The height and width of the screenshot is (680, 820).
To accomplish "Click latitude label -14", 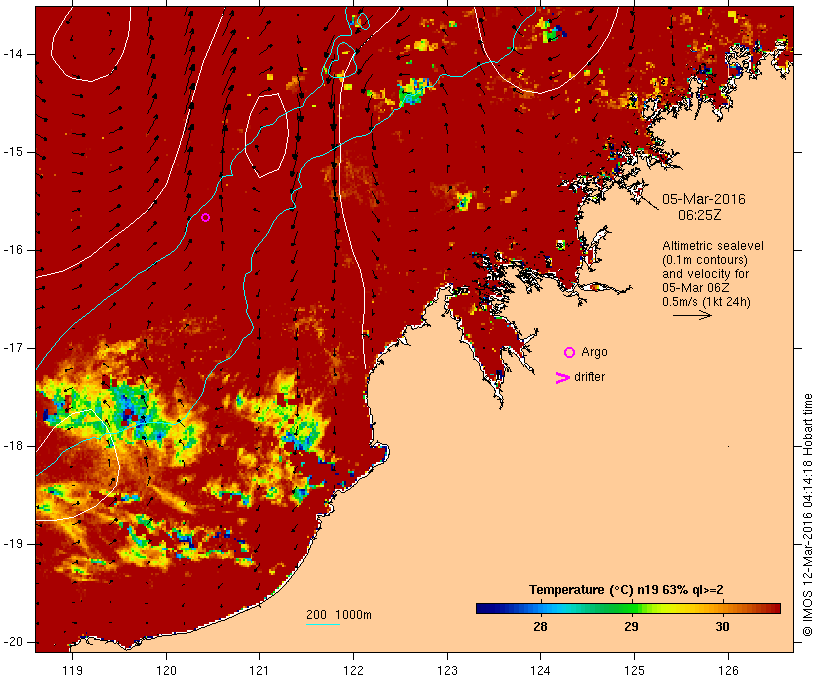I will pyautogui.click(x=12, y=54).
